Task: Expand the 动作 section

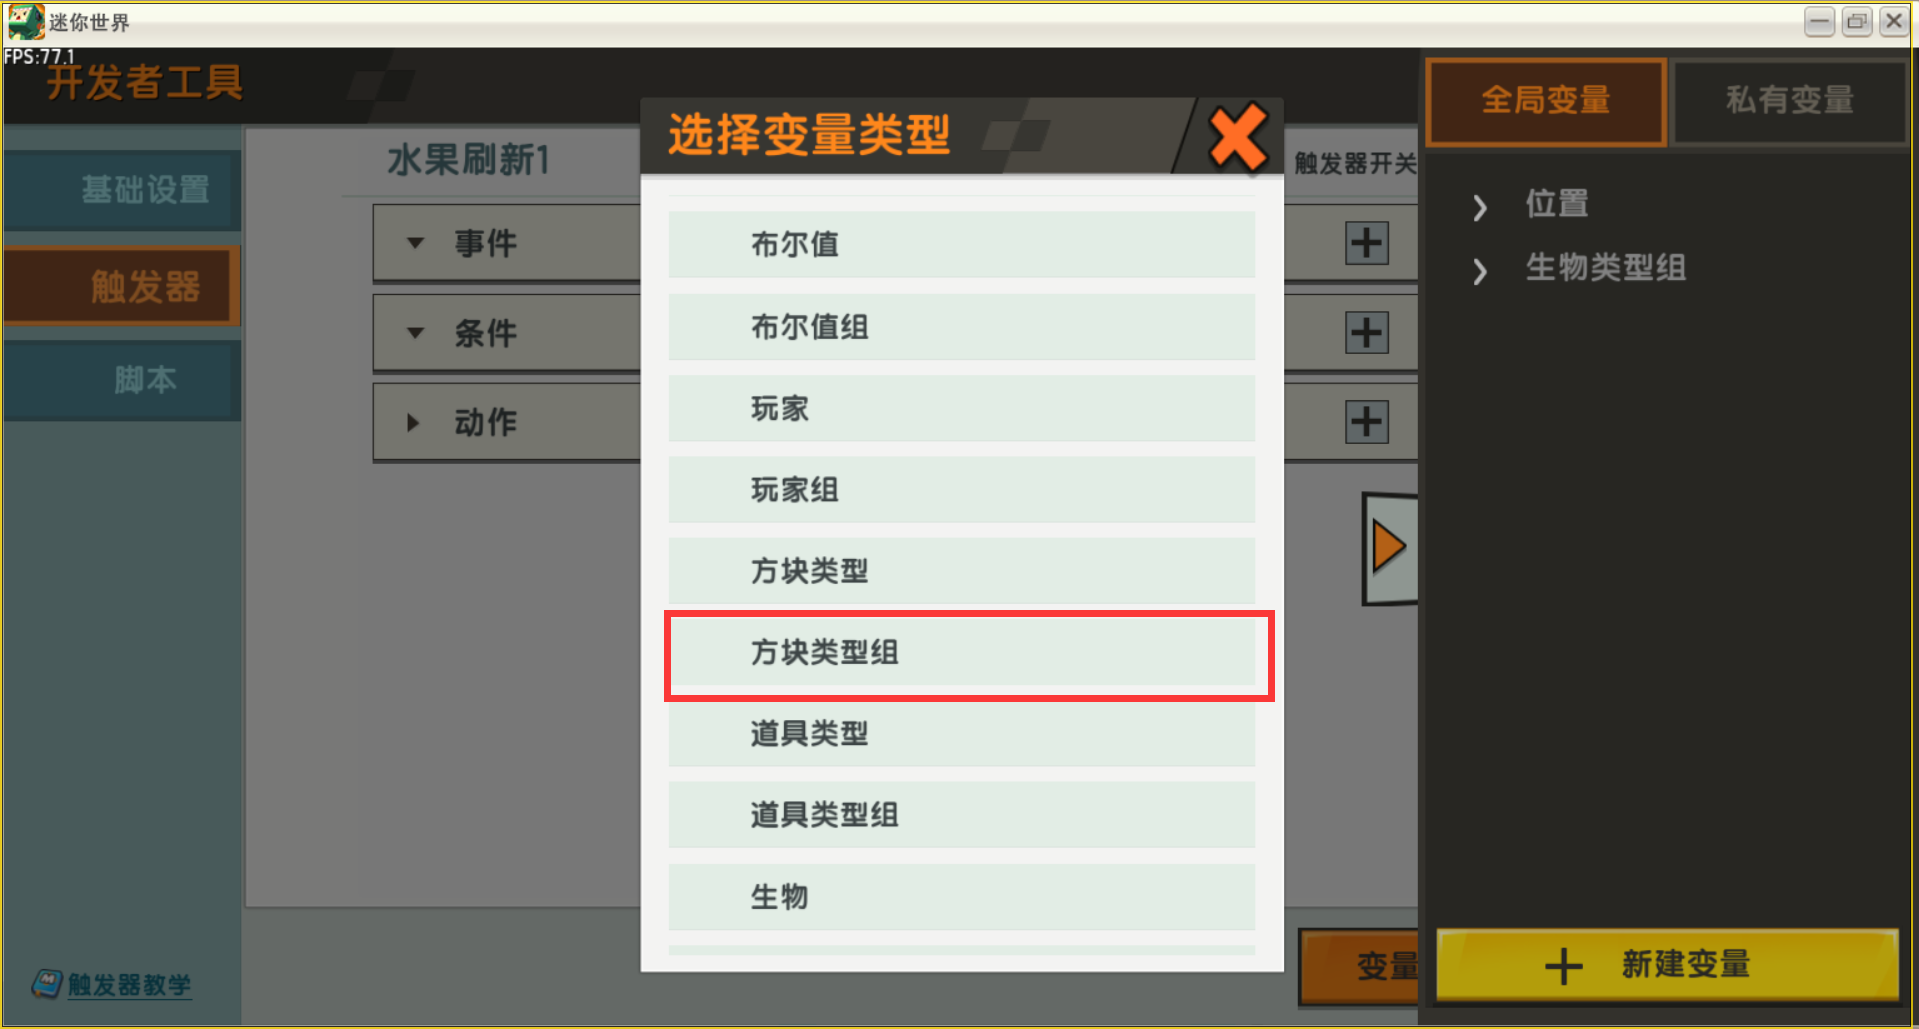Action: (x=413, y=422)
